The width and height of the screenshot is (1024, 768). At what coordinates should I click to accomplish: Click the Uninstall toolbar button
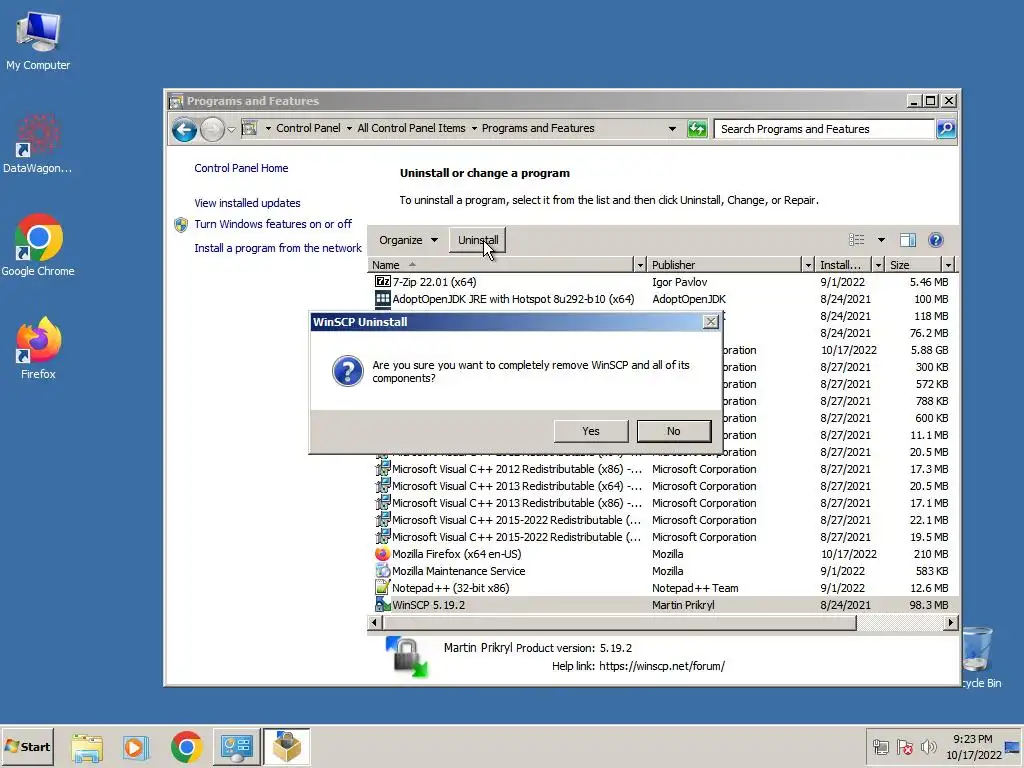477,240
